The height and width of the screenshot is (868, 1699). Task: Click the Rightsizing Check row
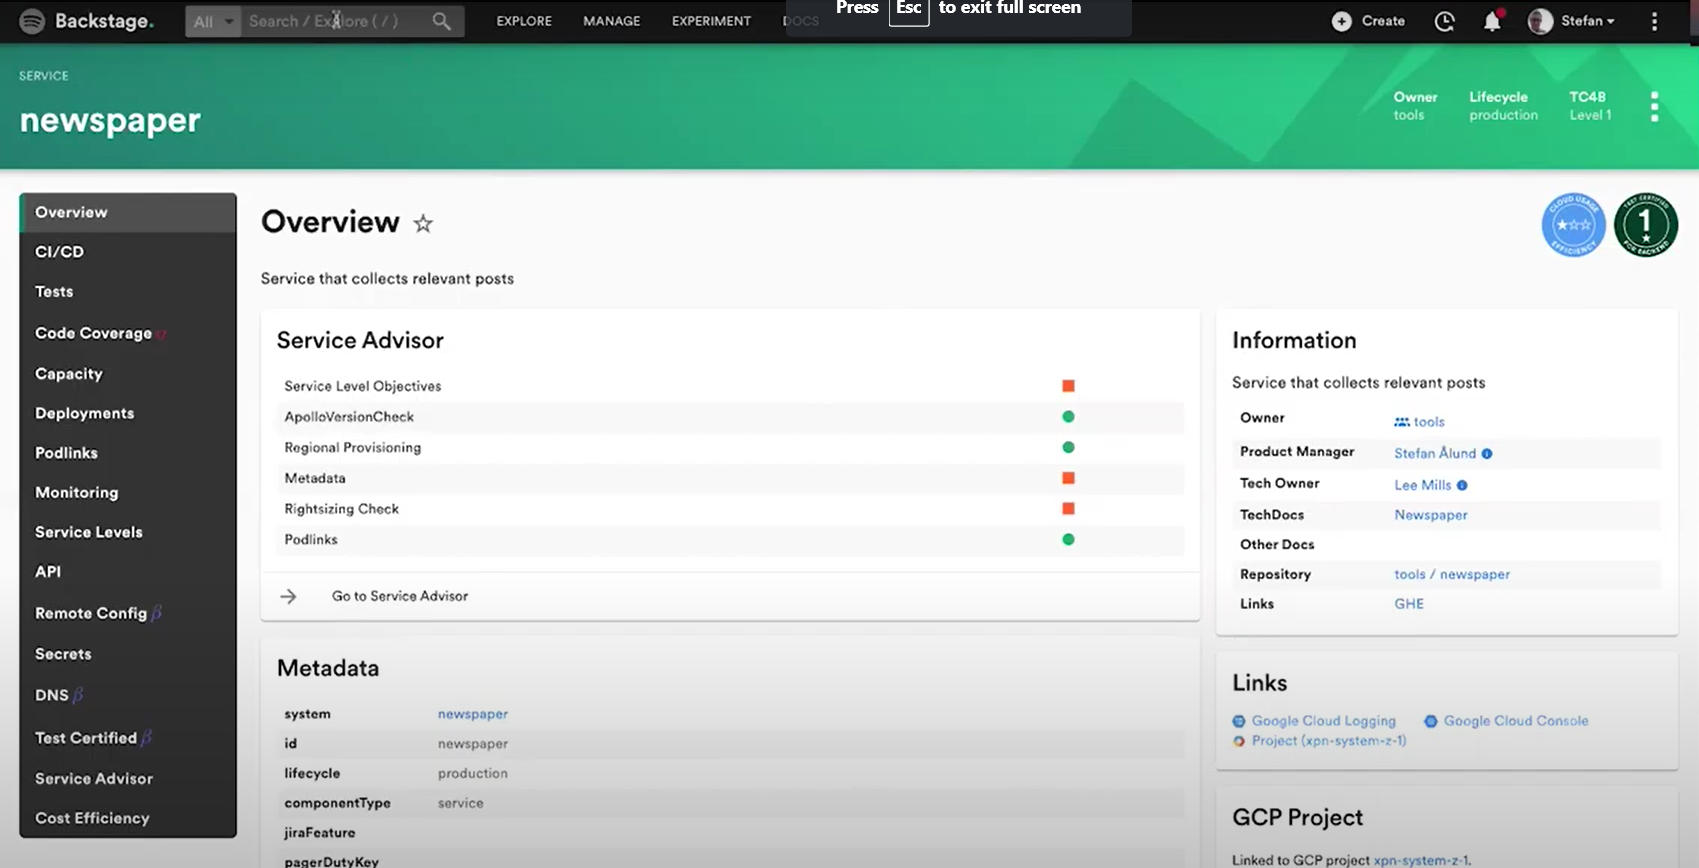pos(730,509)
